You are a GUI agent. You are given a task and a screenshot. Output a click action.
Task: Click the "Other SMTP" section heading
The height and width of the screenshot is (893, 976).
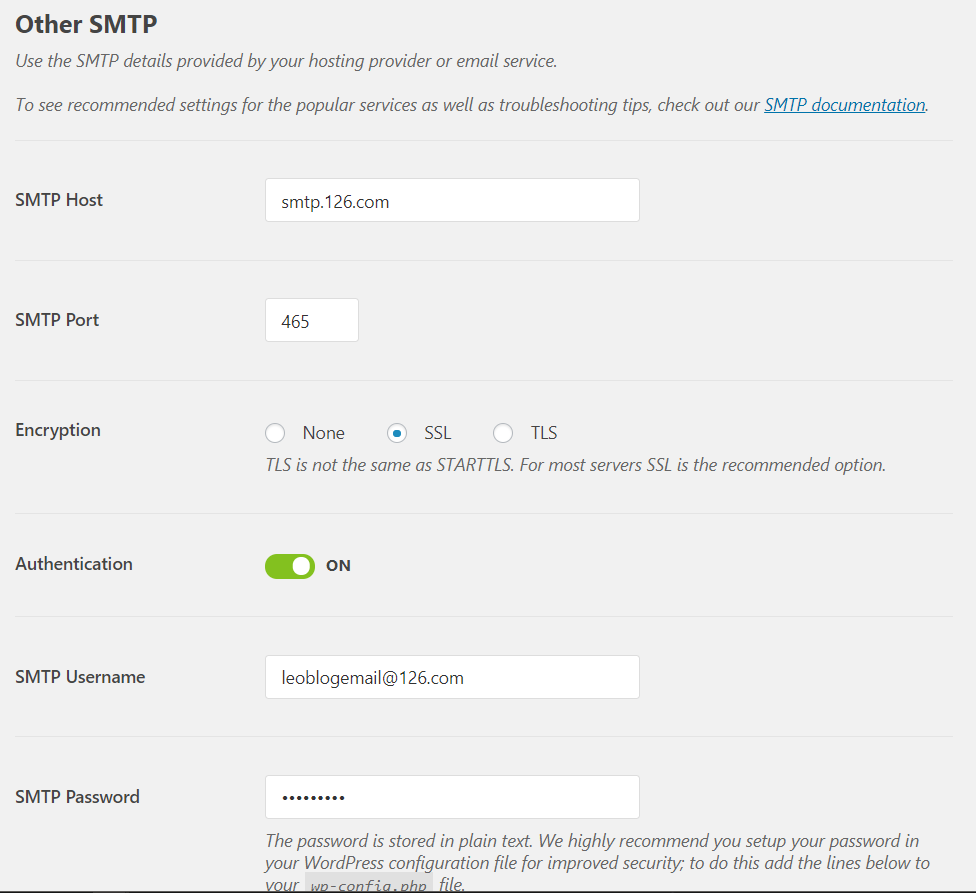(86, 23)
